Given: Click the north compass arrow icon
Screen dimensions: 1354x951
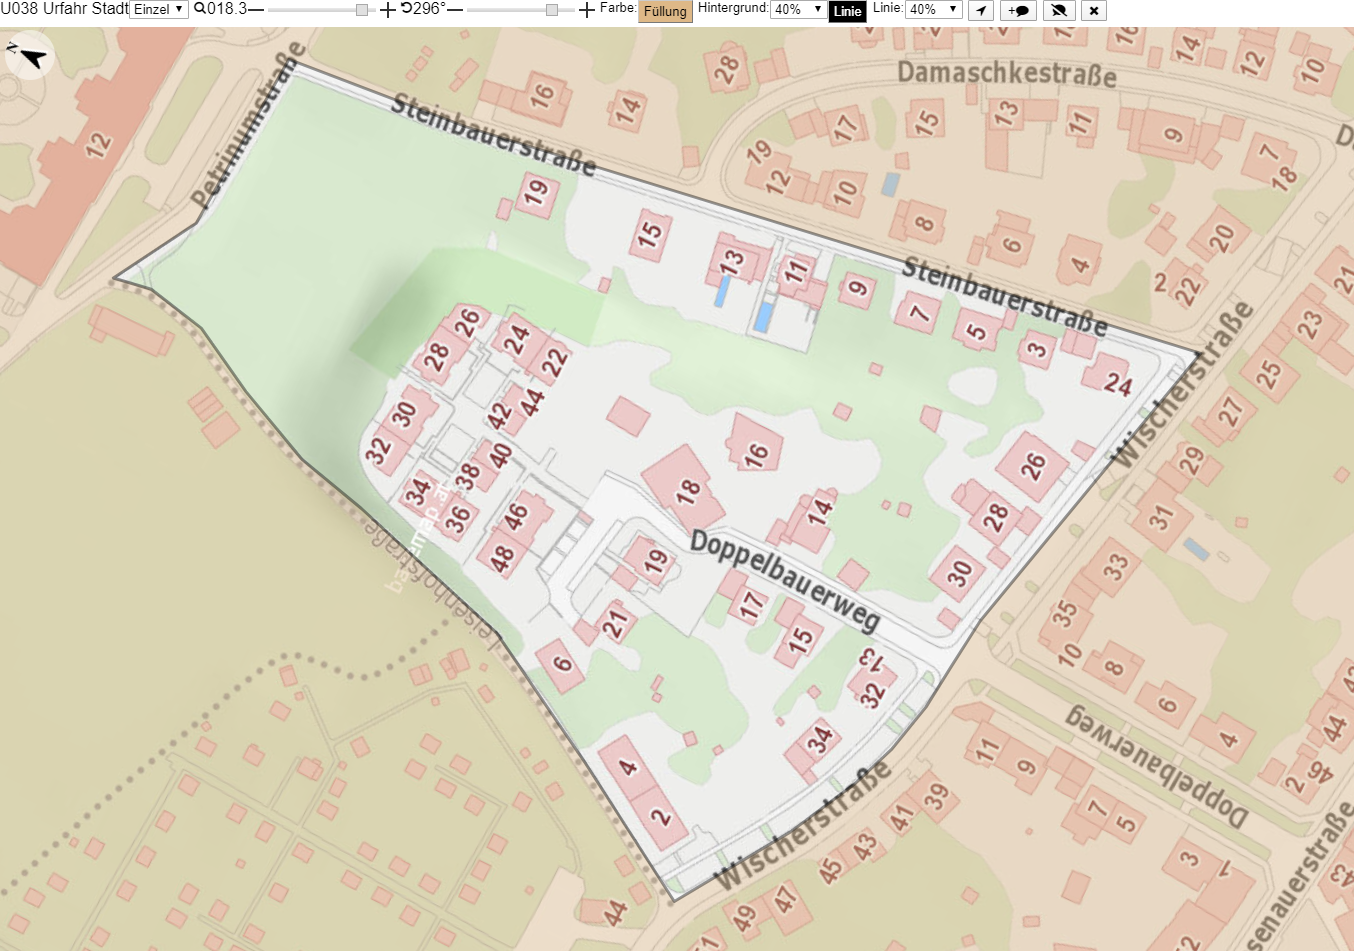Looking at the screenshot, I should coord(29,56).
